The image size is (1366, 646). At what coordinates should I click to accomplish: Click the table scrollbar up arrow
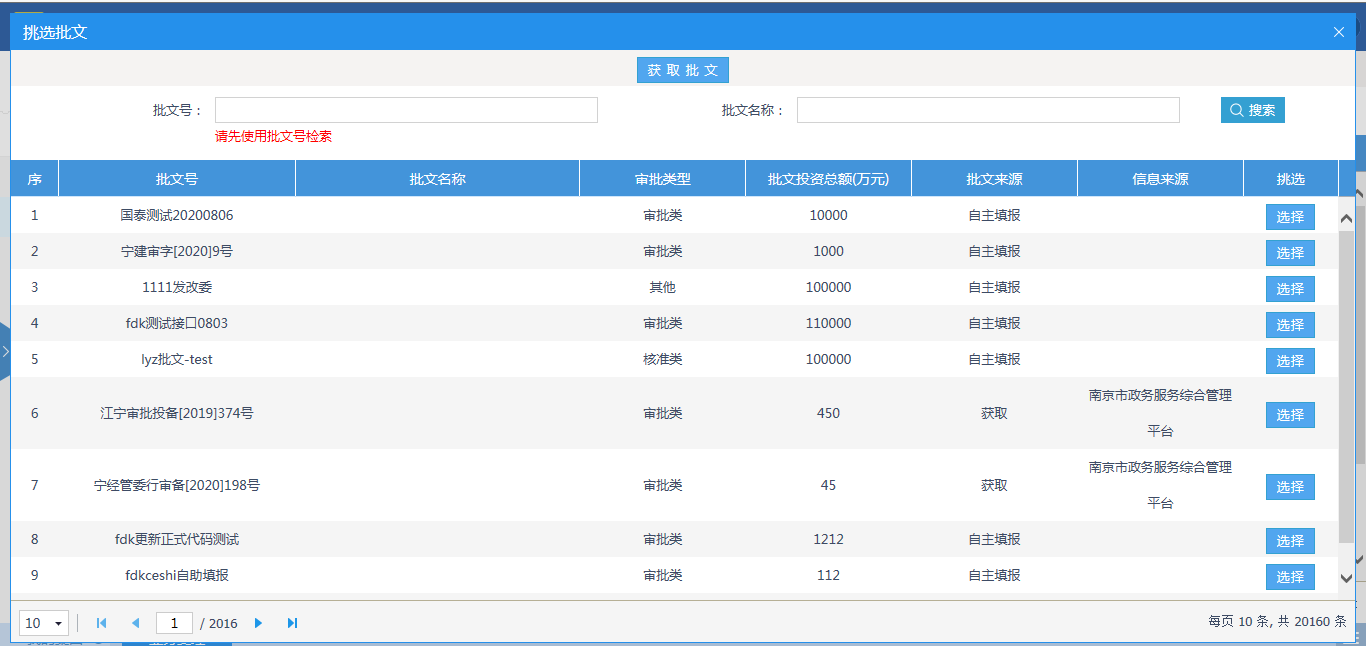click(1346, 219)
